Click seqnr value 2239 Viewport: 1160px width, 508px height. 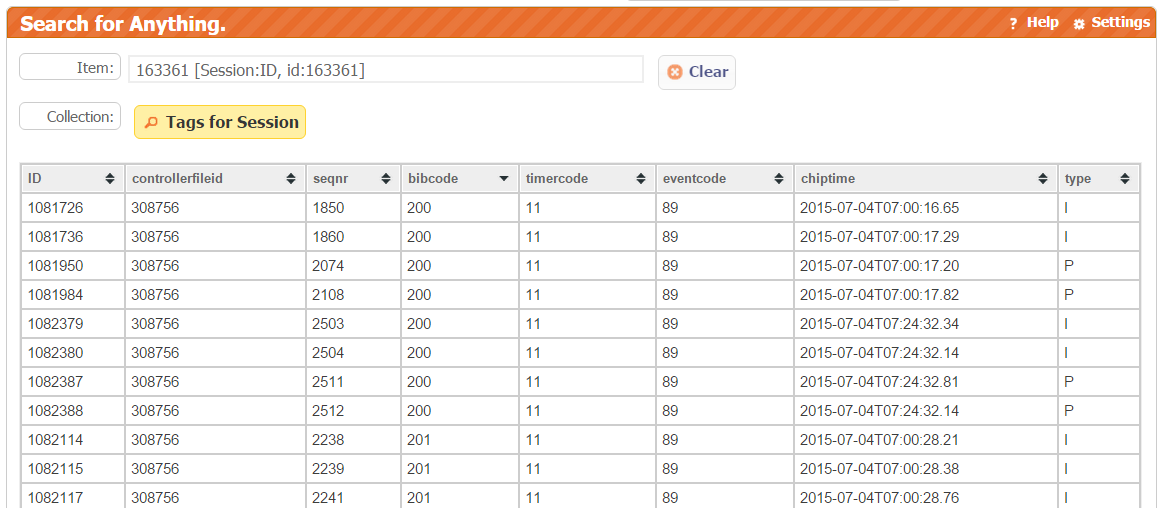(328, 469)
